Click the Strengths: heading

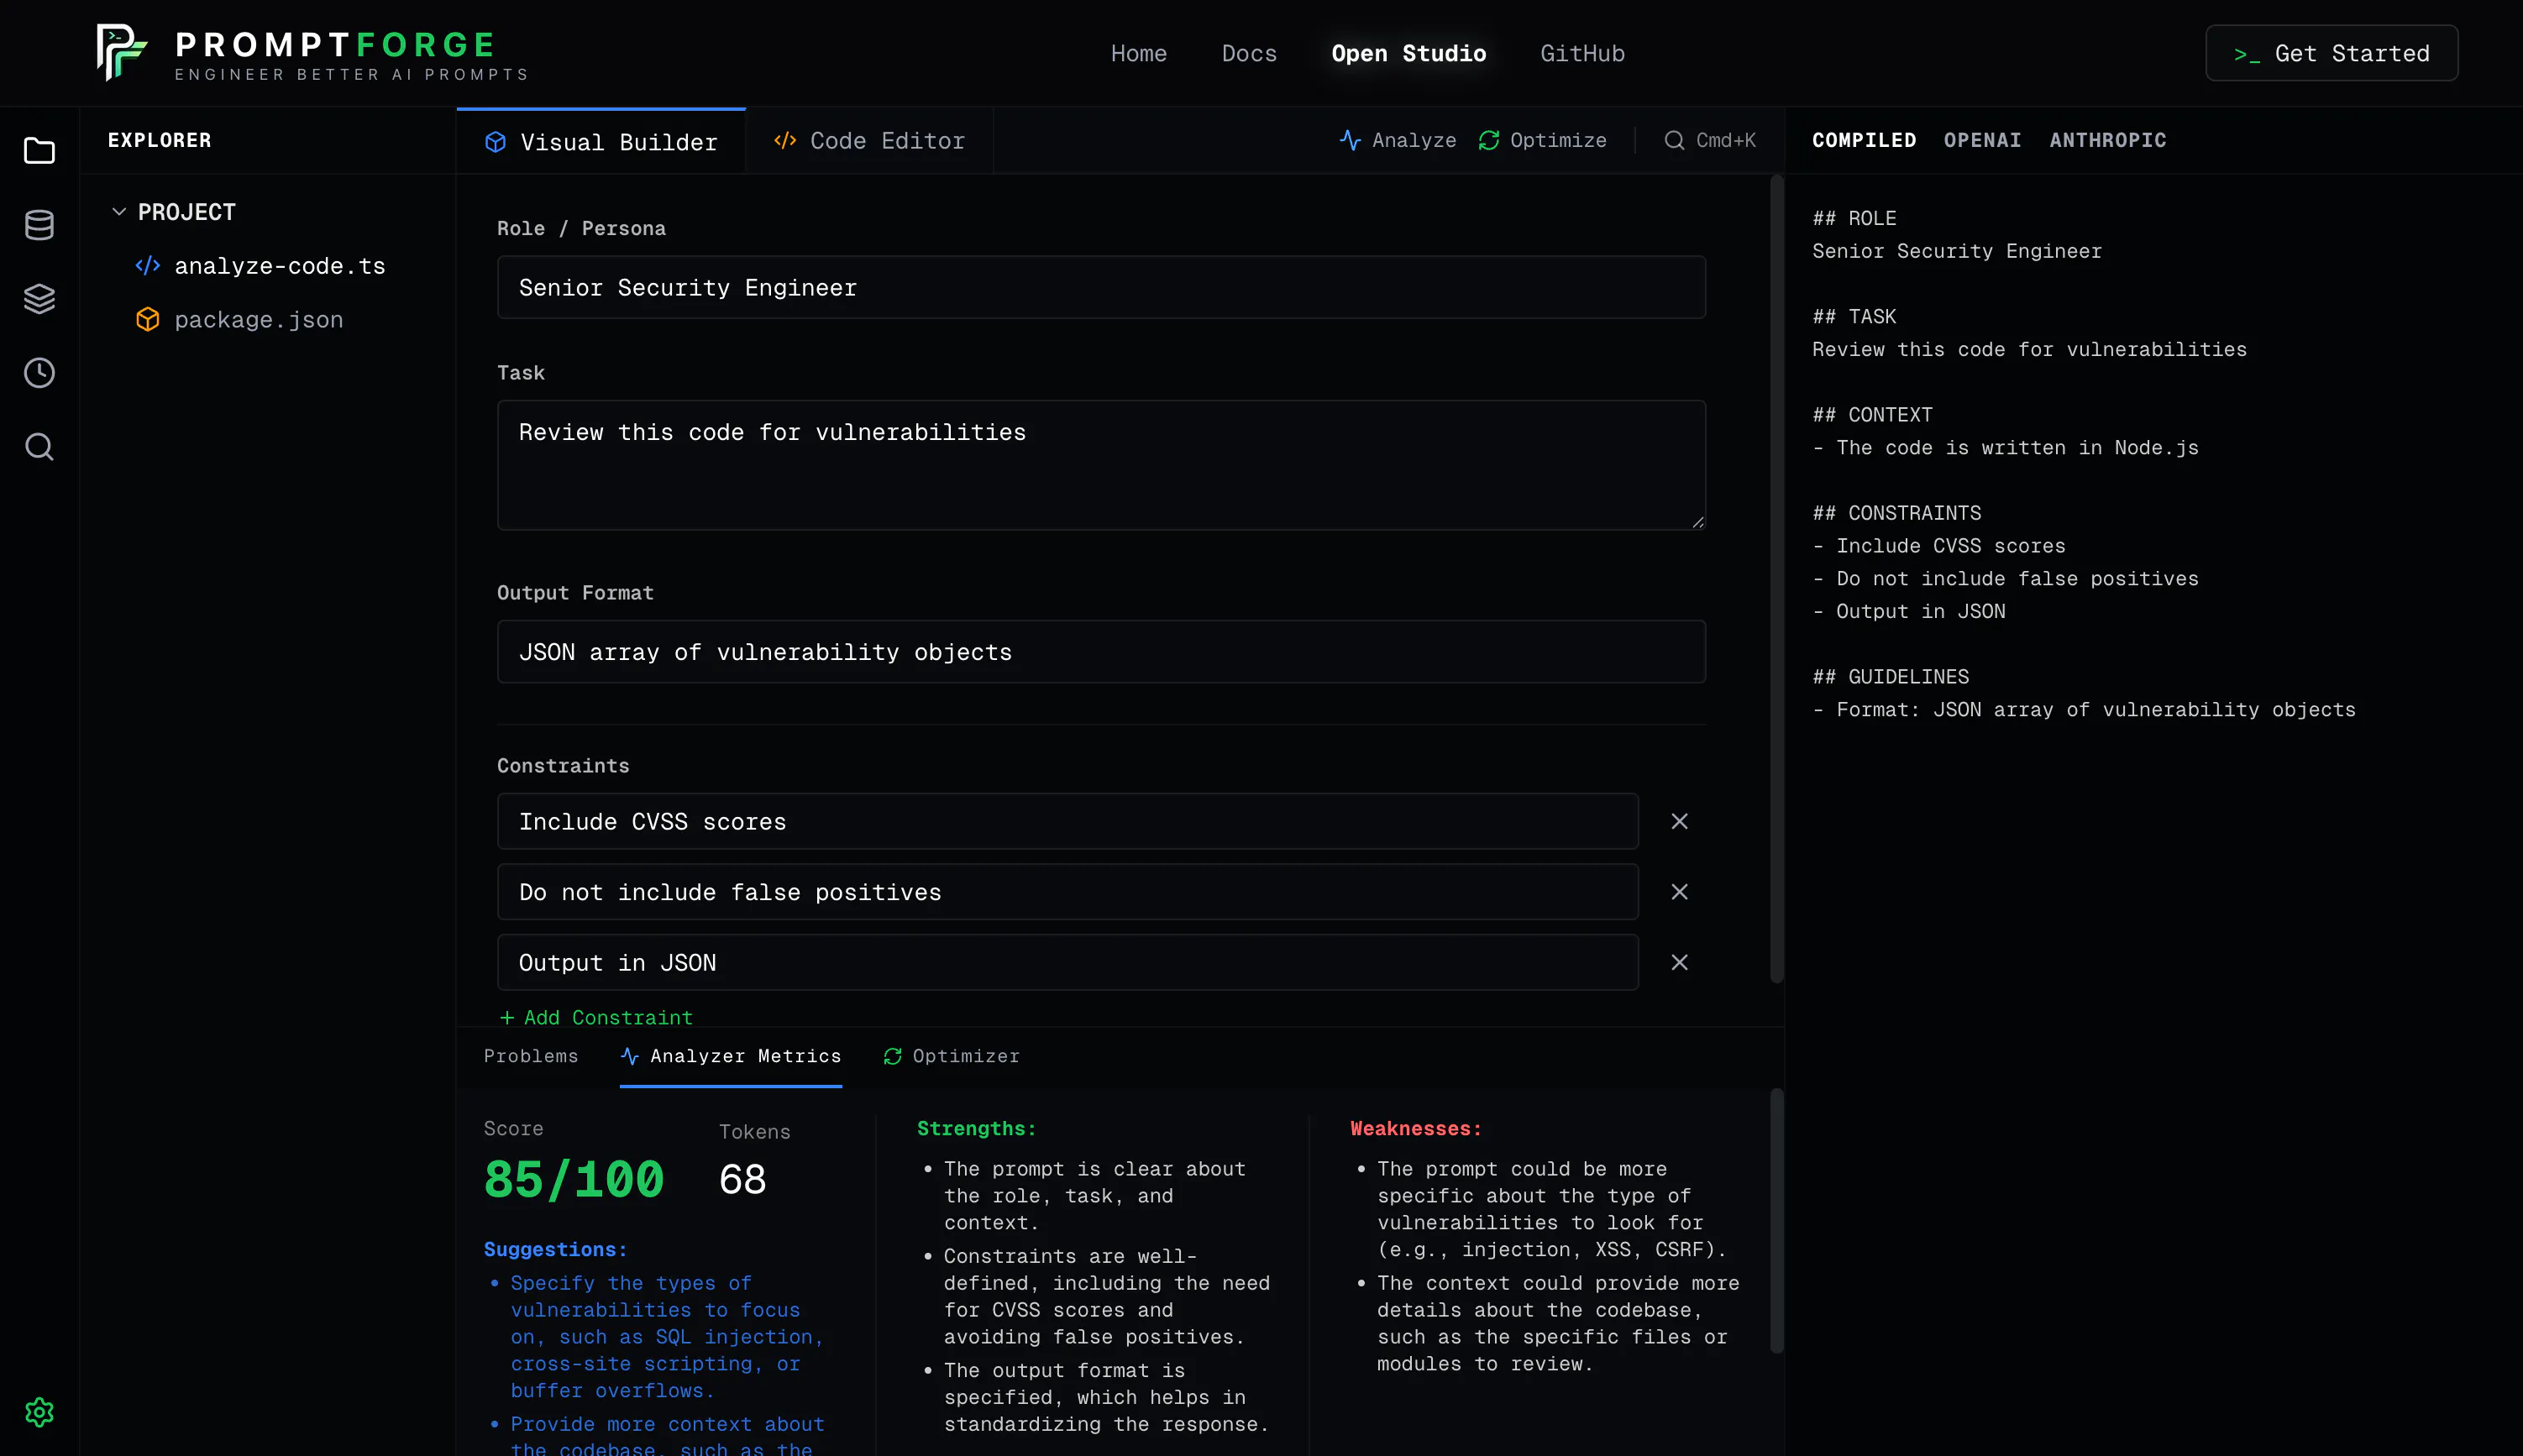pyautogui.click(x=976, y=1128)
